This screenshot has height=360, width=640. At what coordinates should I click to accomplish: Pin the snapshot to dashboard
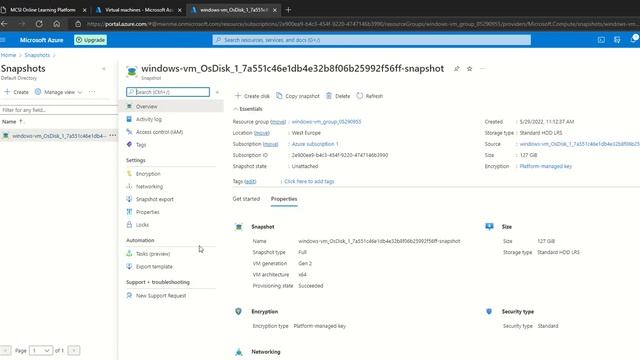pyautogui.click(x=457, y=69)
